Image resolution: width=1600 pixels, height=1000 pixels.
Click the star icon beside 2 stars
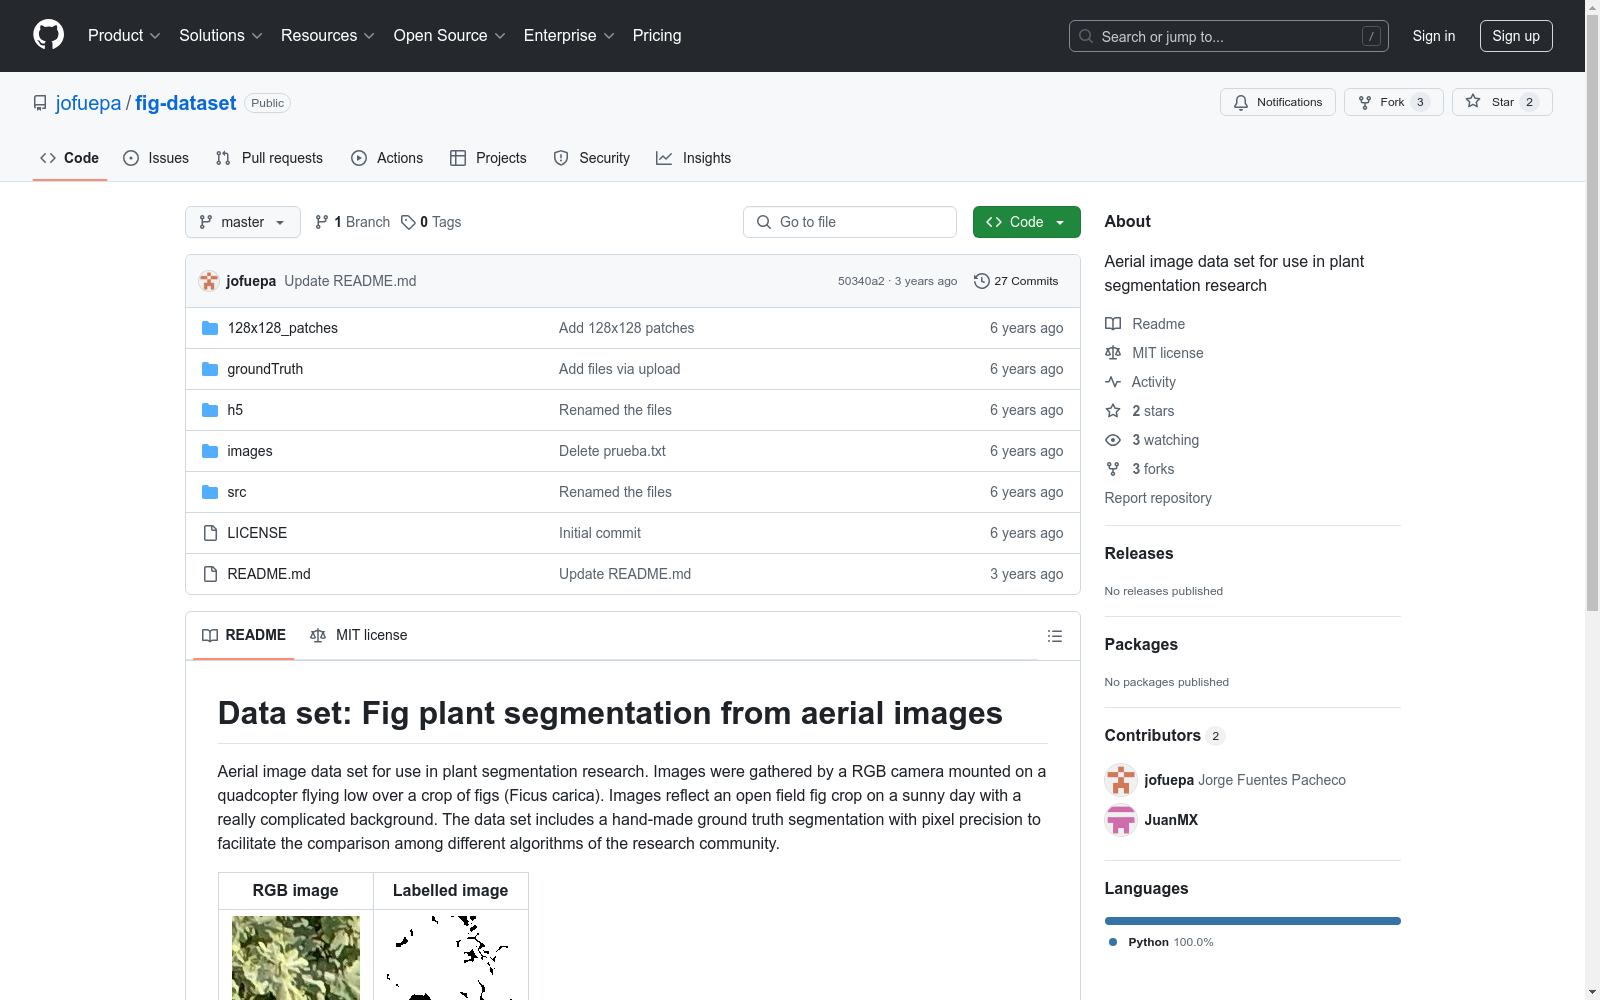tap(1113, 411)
